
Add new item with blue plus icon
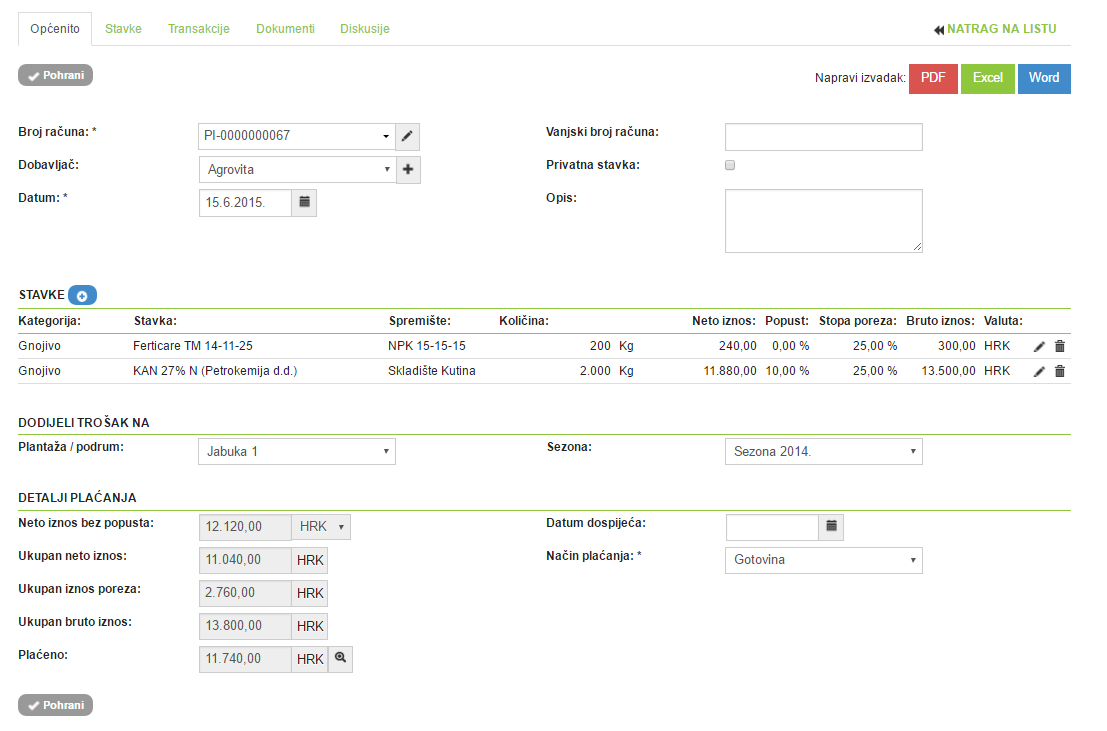83,296
